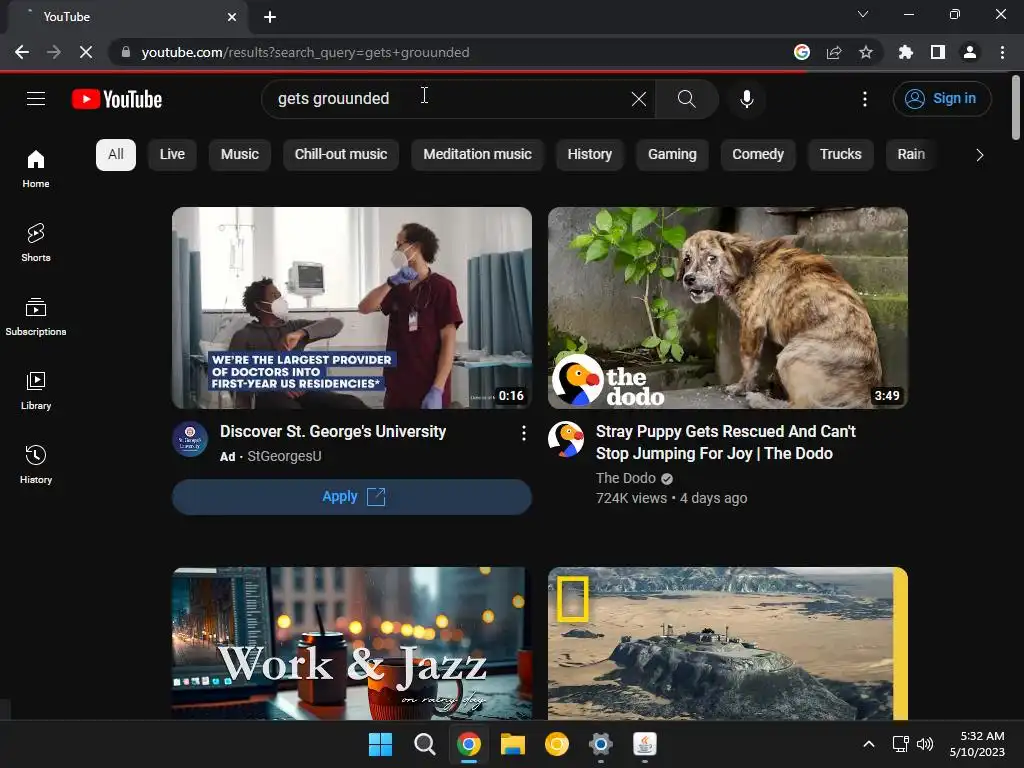
Task: Open the volume control in tray
Action: click(x=925, y=744)
